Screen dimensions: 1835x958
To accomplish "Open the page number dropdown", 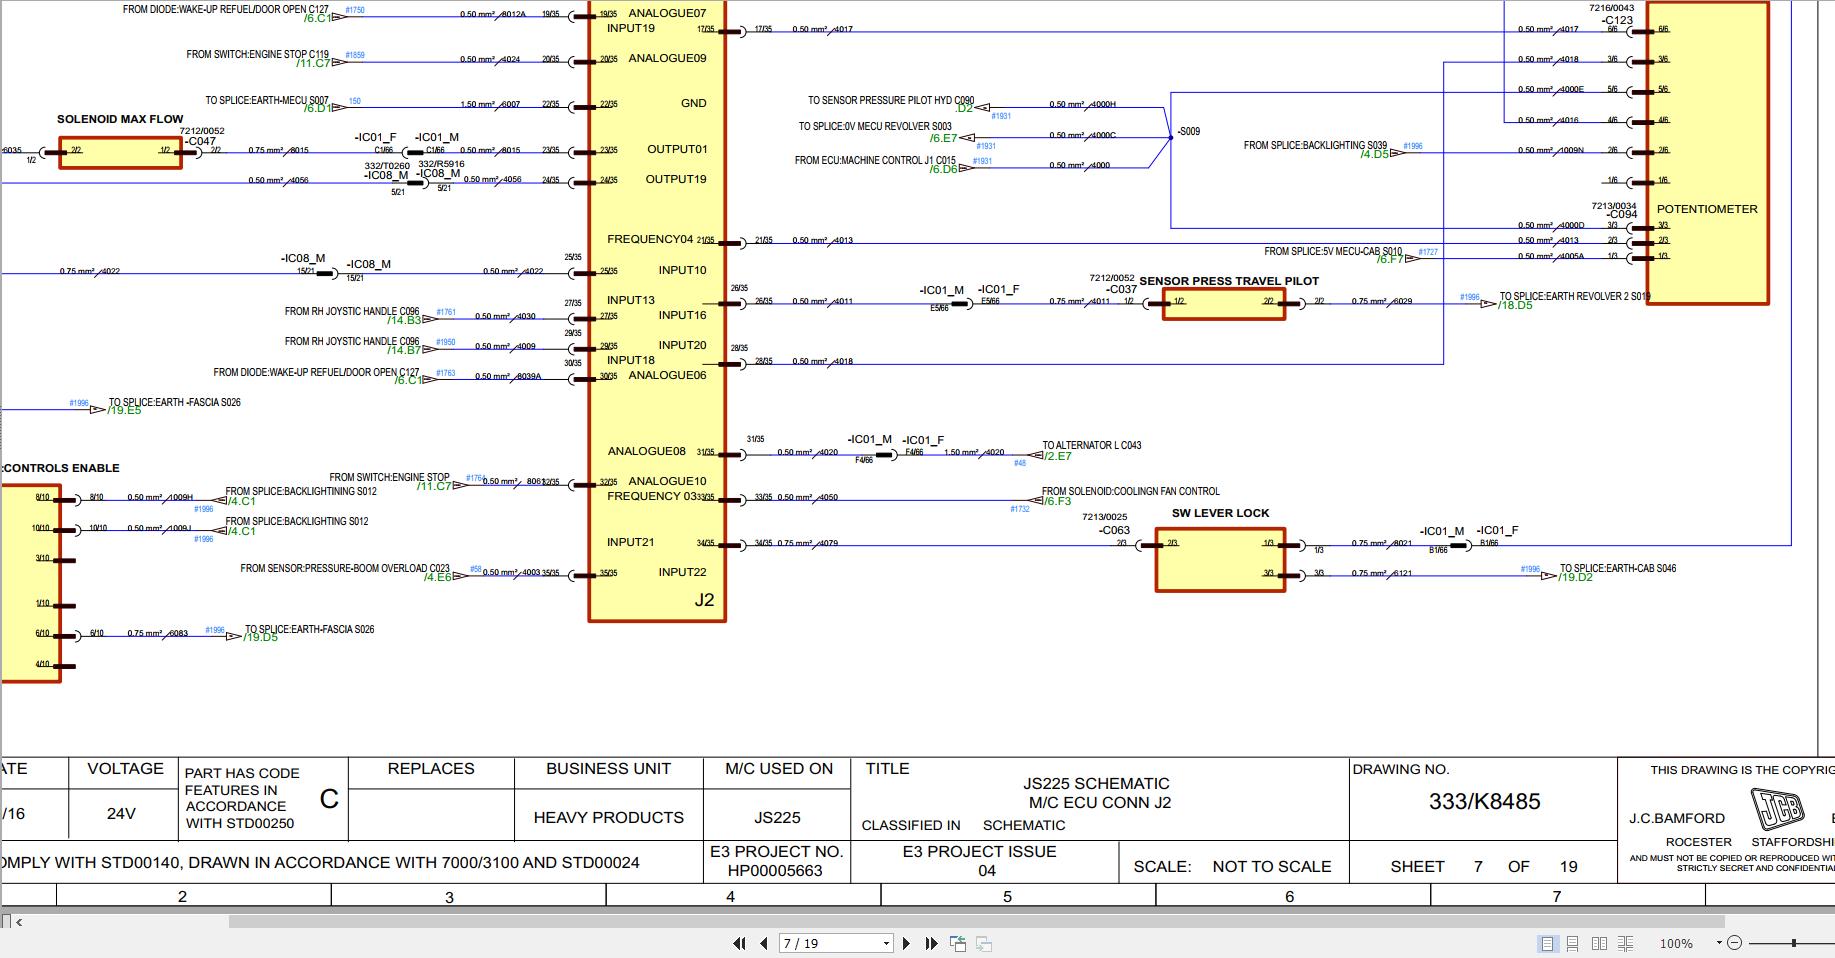I will pos(884,943).
